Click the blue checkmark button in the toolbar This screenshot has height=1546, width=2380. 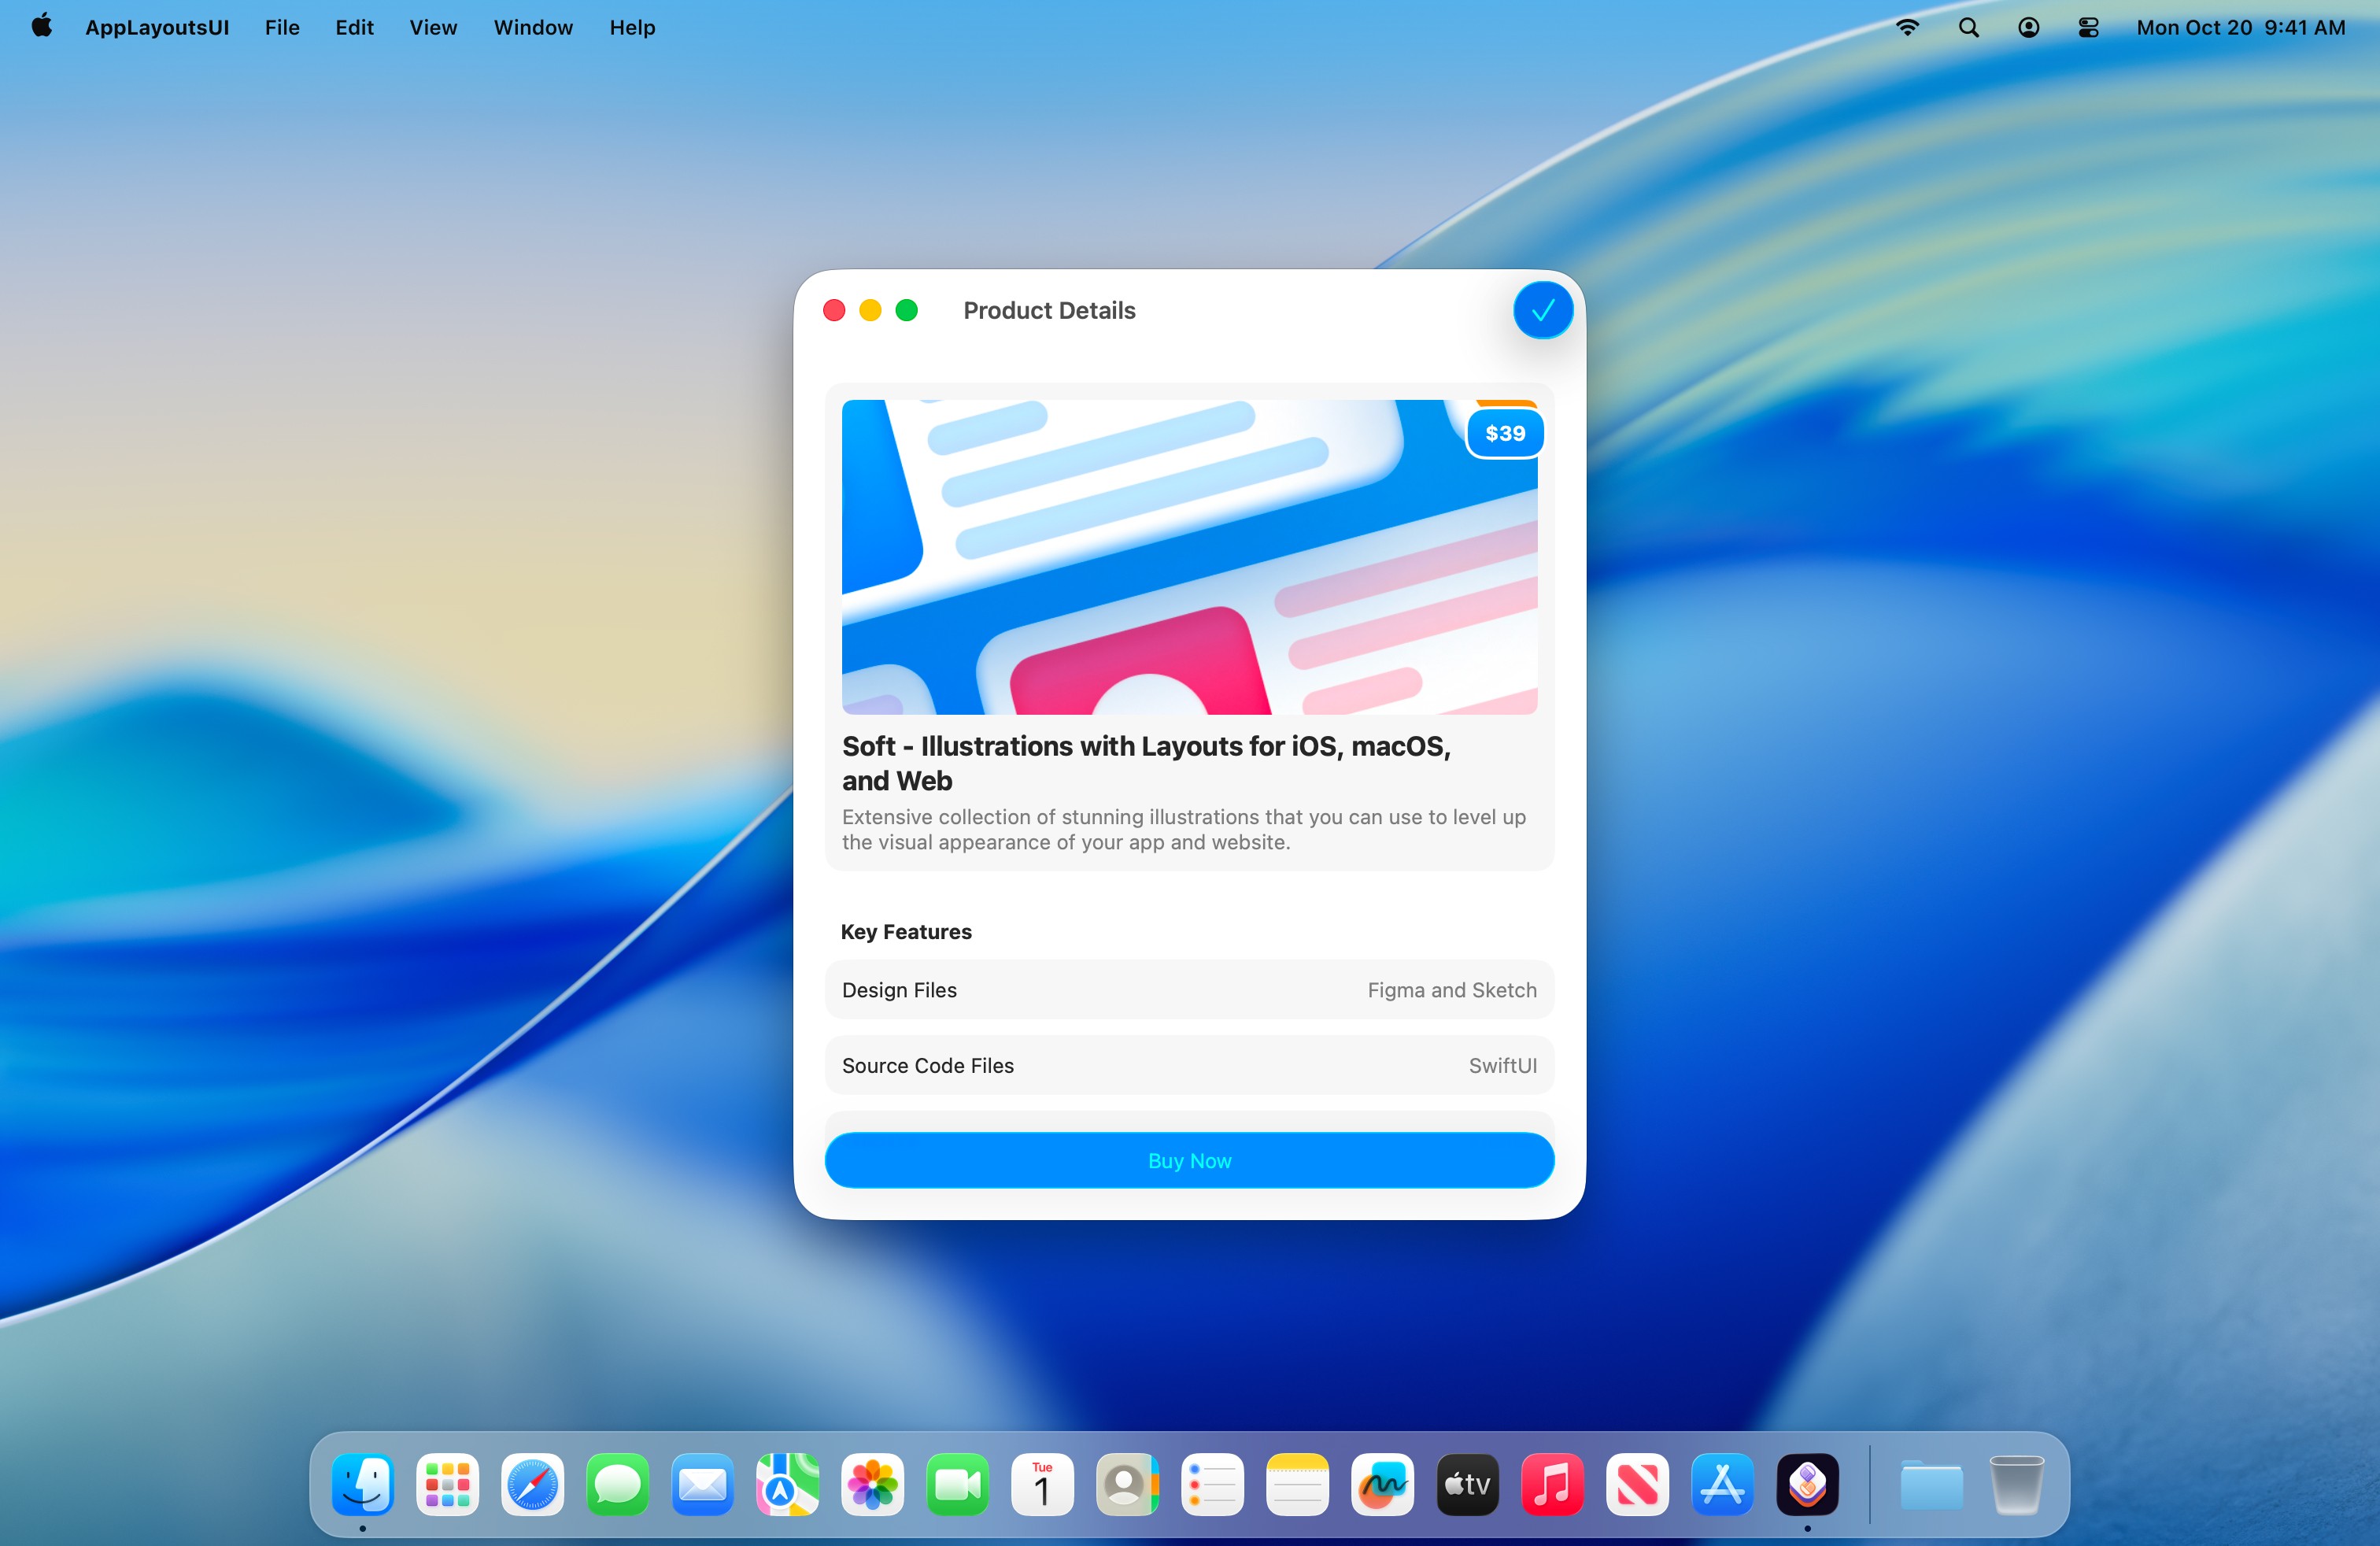click(x=1542, y=311)
